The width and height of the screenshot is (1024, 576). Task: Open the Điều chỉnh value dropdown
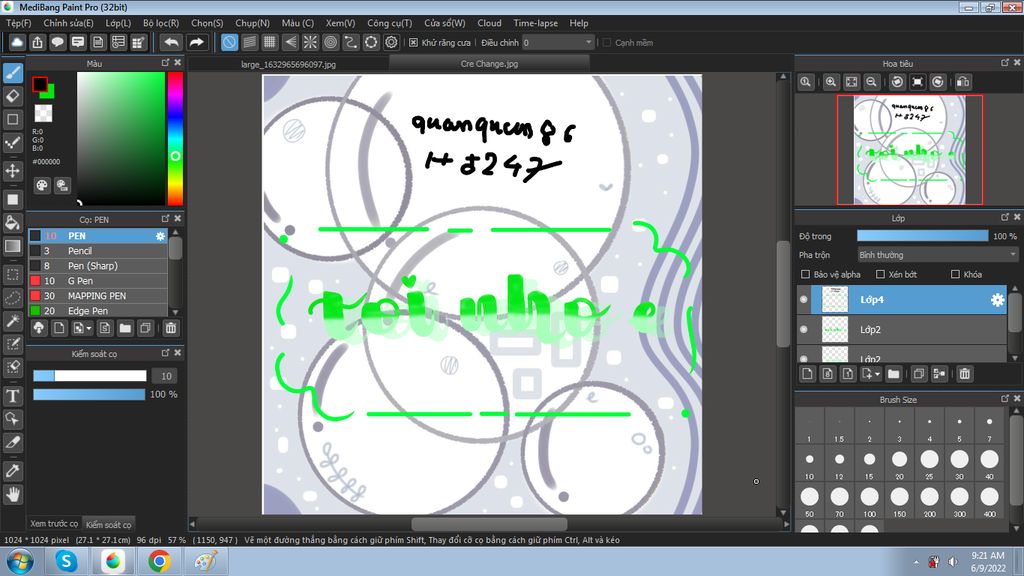point(558,42)
